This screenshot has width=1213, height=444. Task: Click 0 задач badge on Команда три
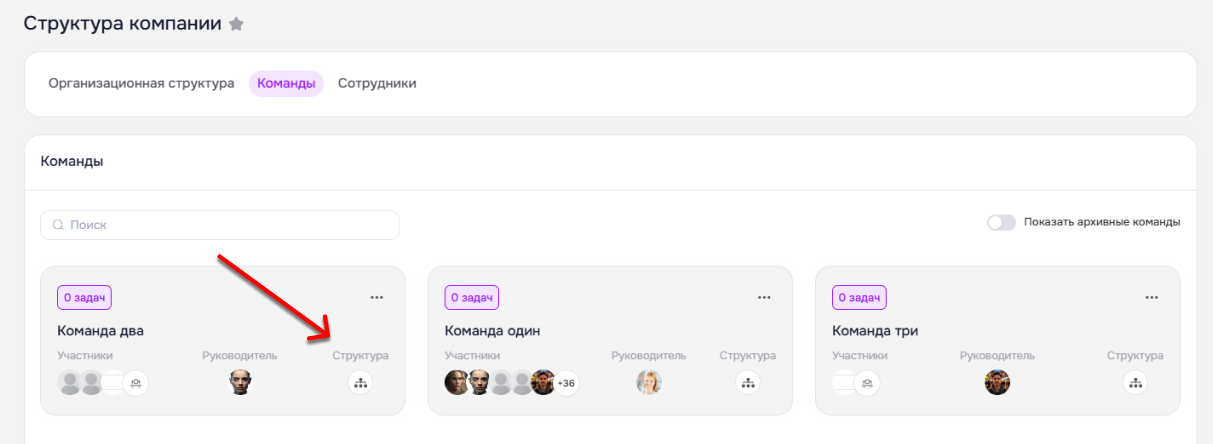pyautogui.click(x=859, y=297)
